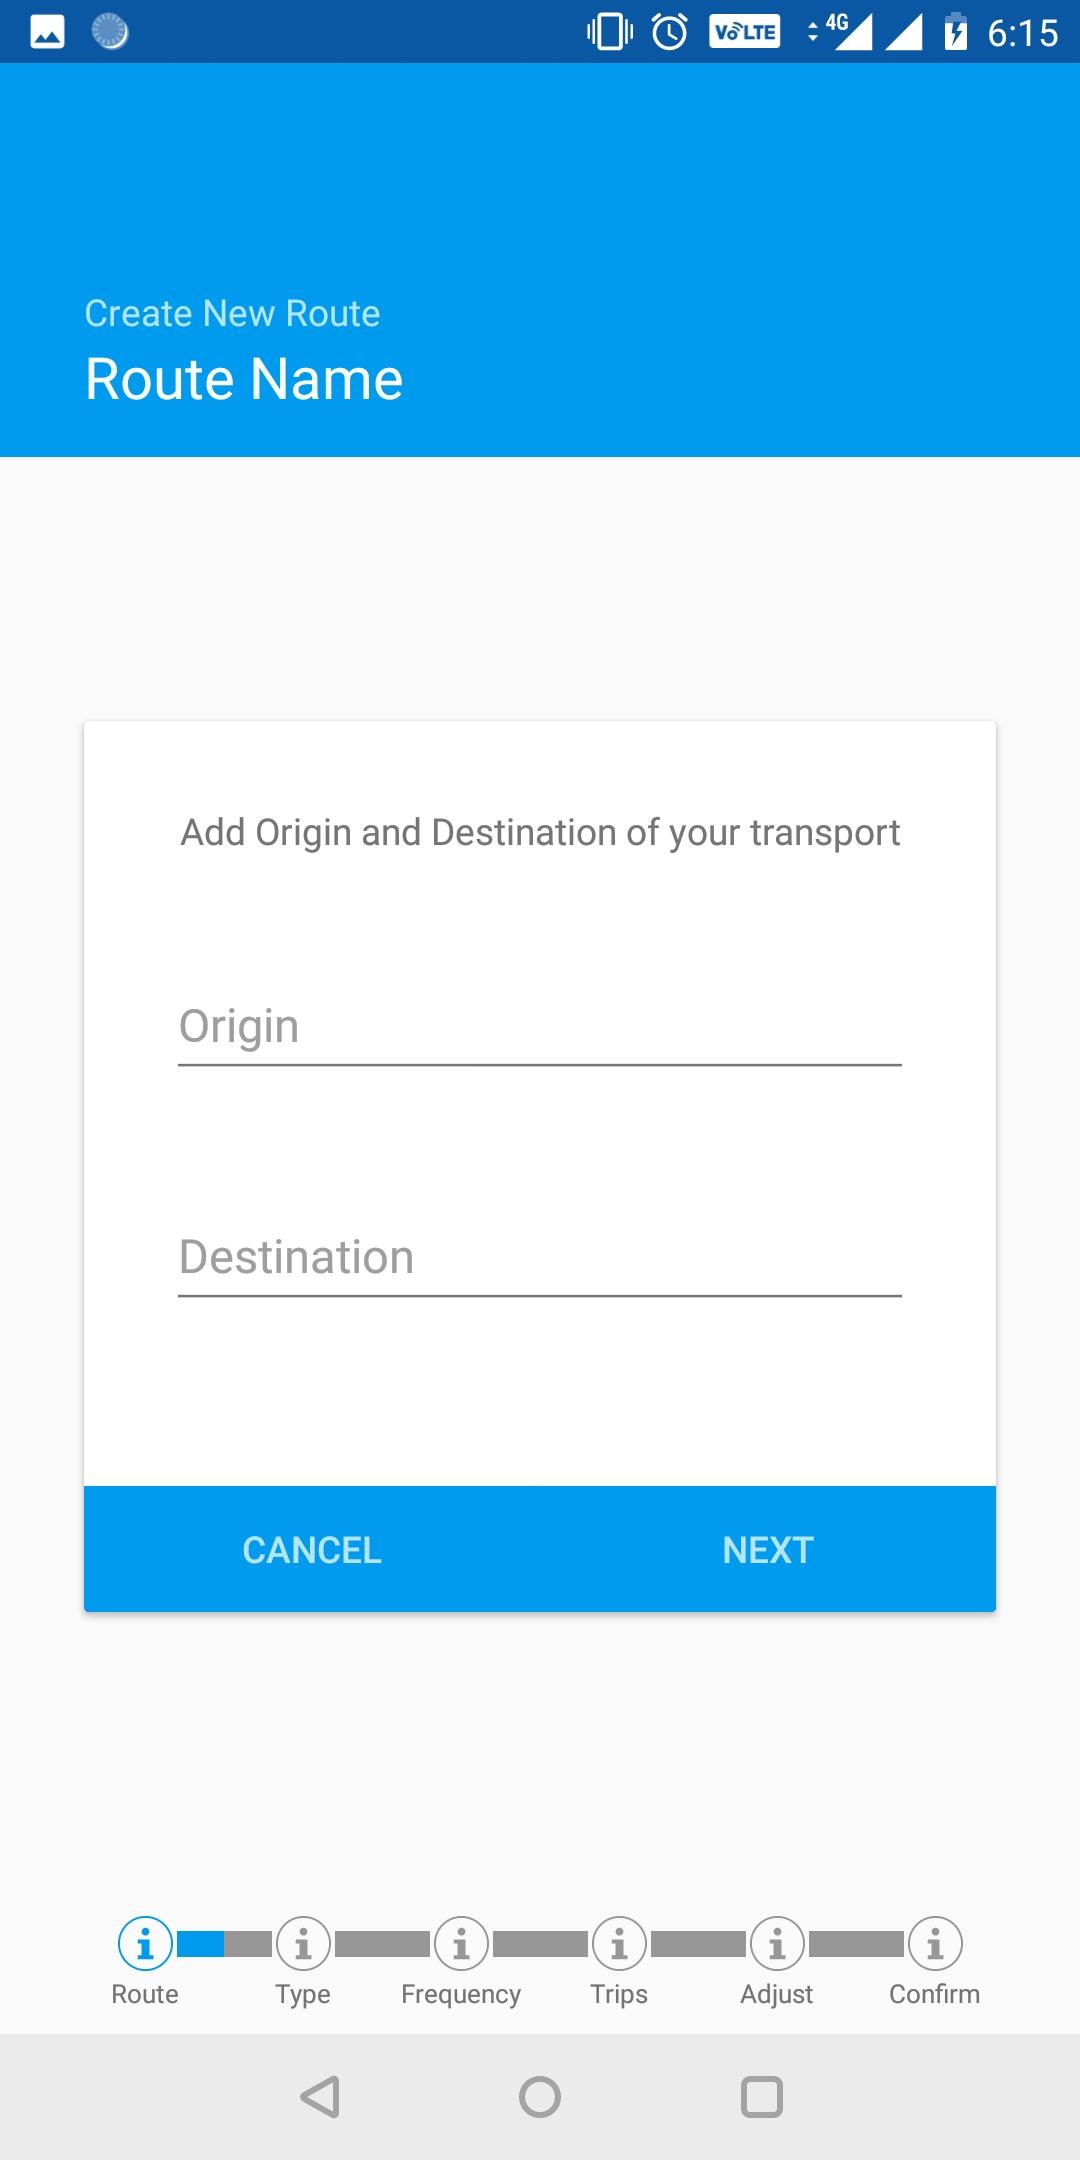Tap the image notification icon in status bar
1080x2160 pixels.
click(x=47, y=32)
